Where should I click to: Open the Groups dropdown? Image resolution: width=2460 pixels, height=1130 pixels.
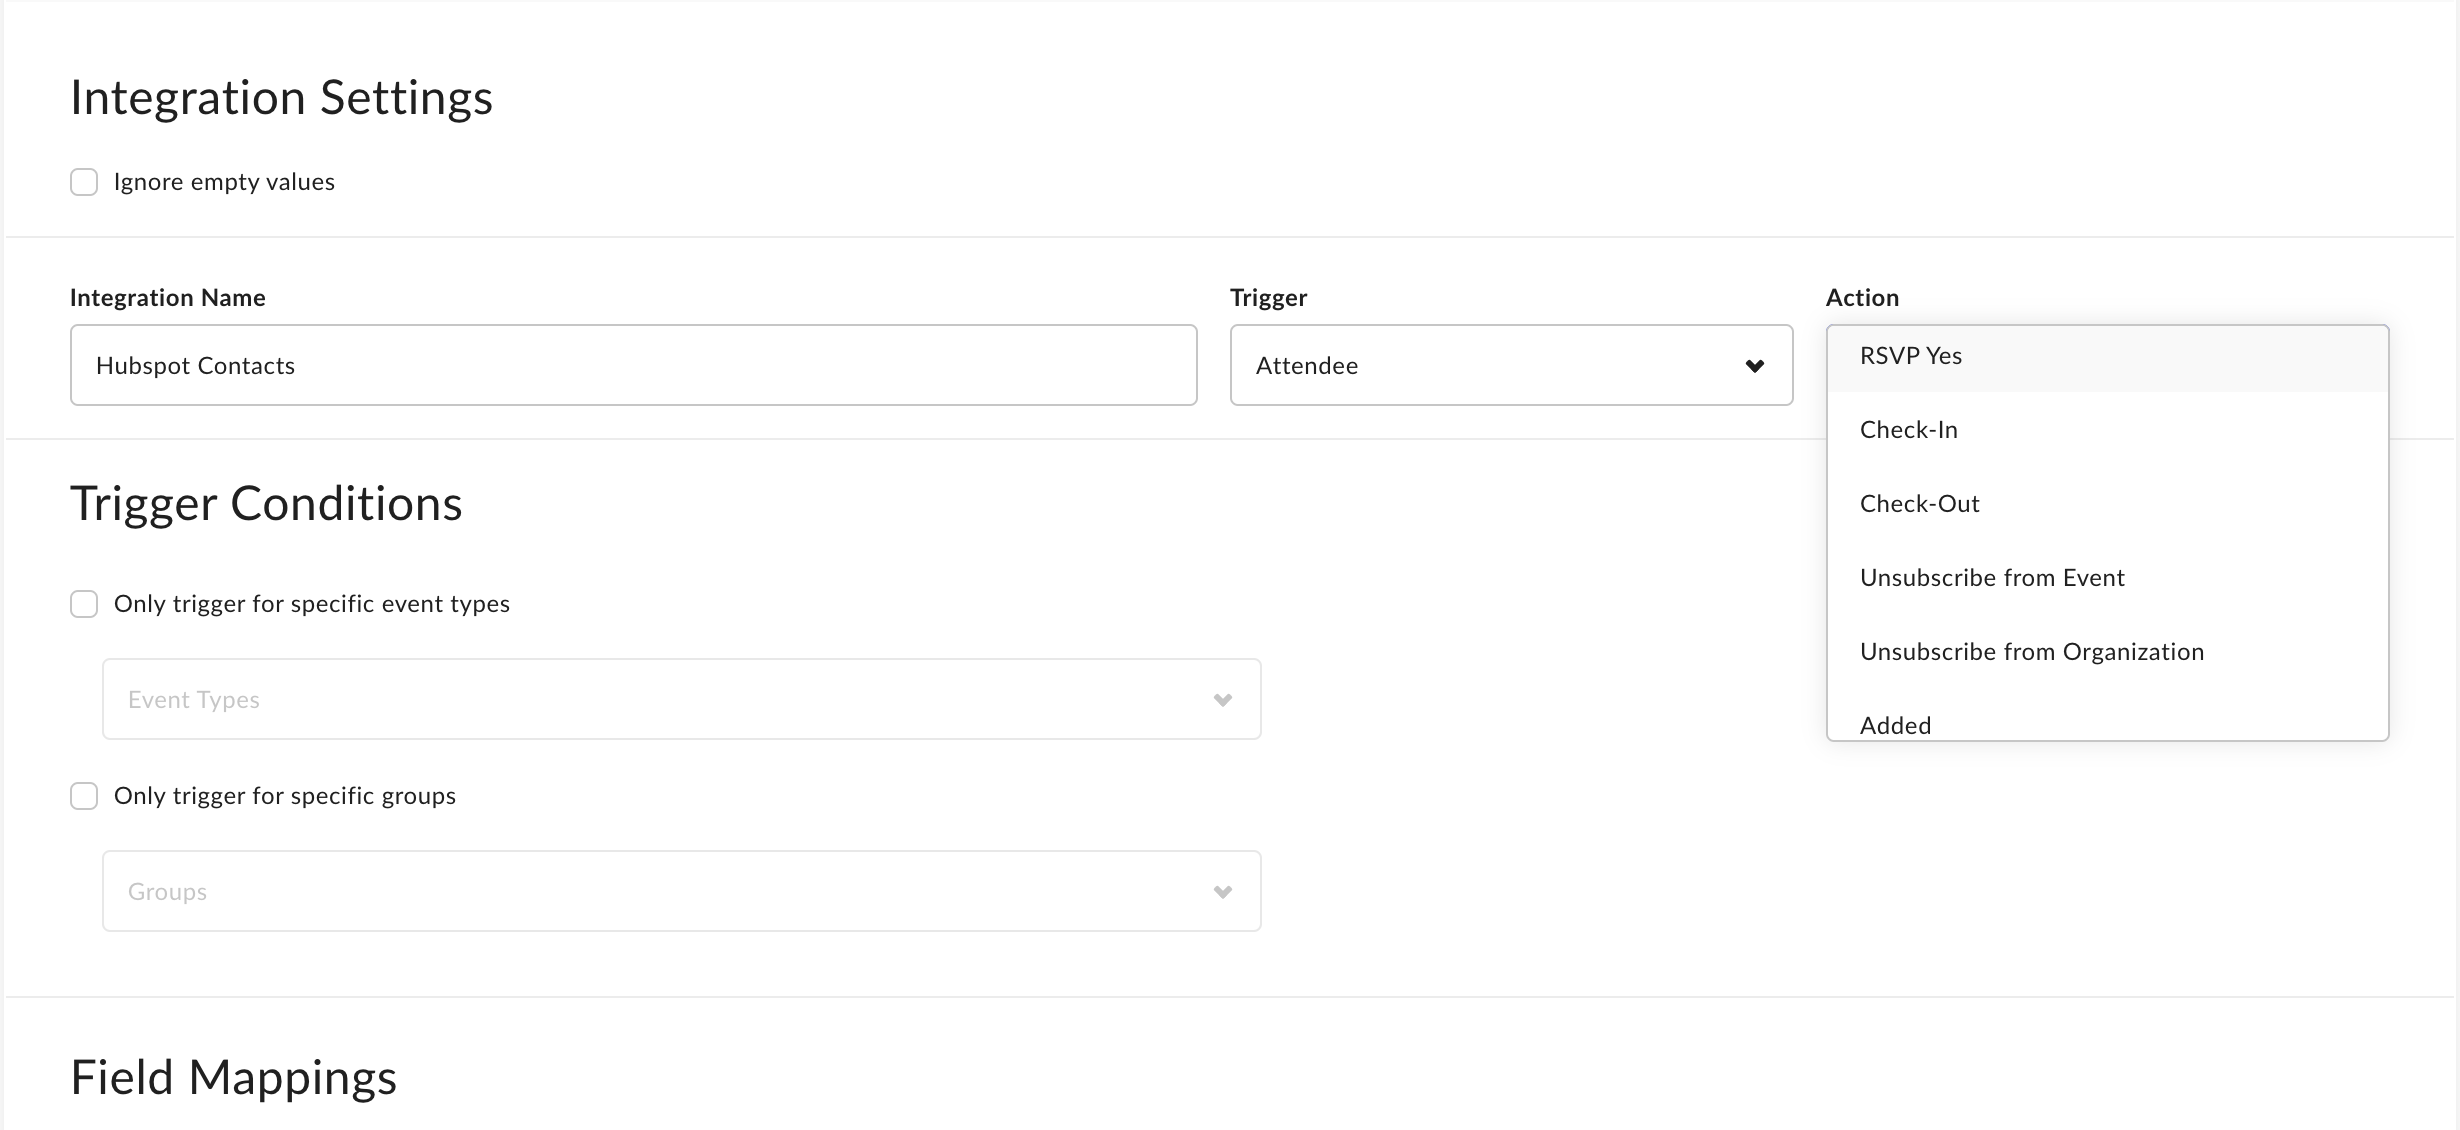[x=681, y=891]
